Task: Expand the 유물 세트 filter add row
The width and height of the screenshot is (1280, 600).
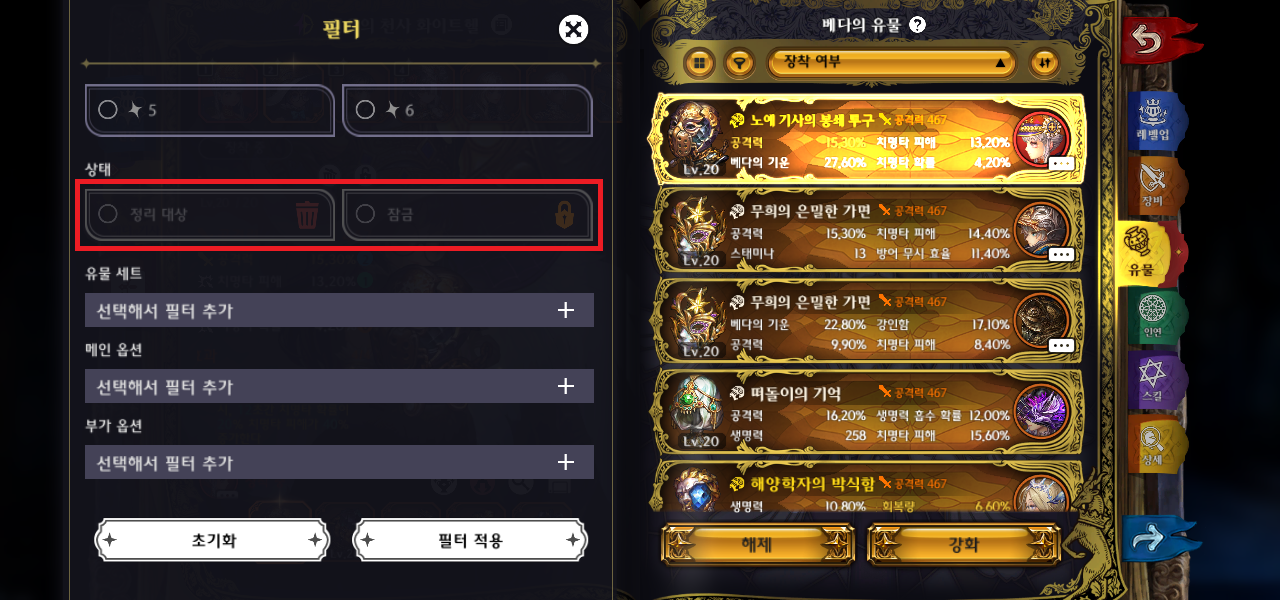Action: pos(339,311)
